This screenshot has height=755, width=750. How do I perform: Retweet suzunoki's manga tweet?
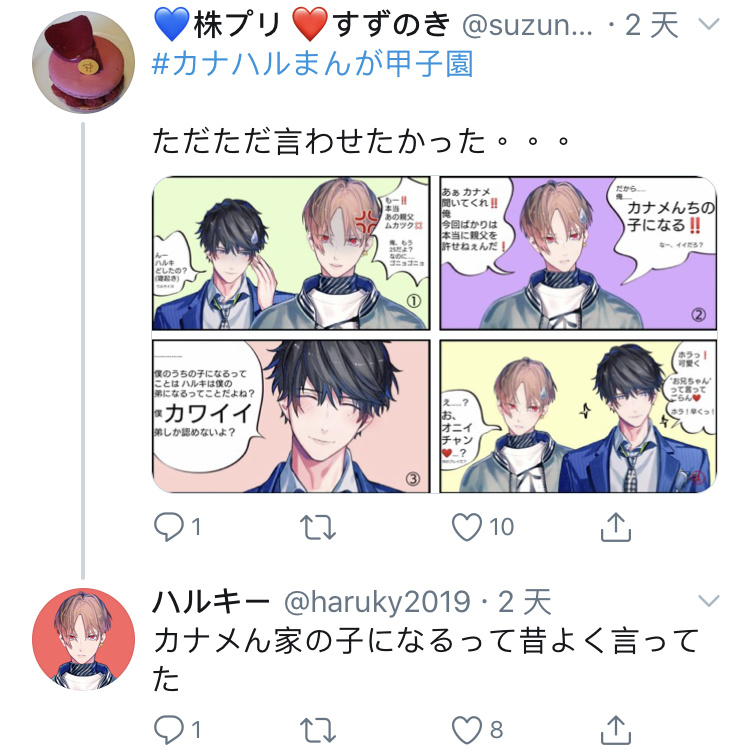(318, 527)
